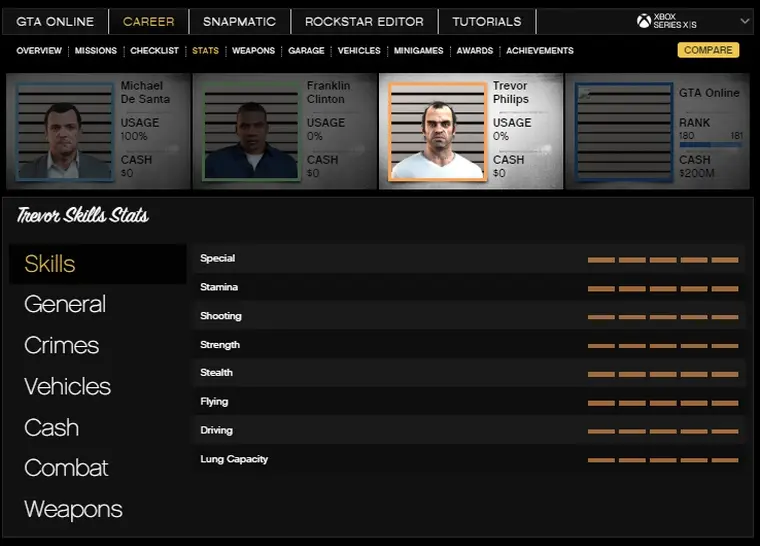760x546 pixels.
Task: Click the Special skill progress bar
Action: (x=663, y=259)
